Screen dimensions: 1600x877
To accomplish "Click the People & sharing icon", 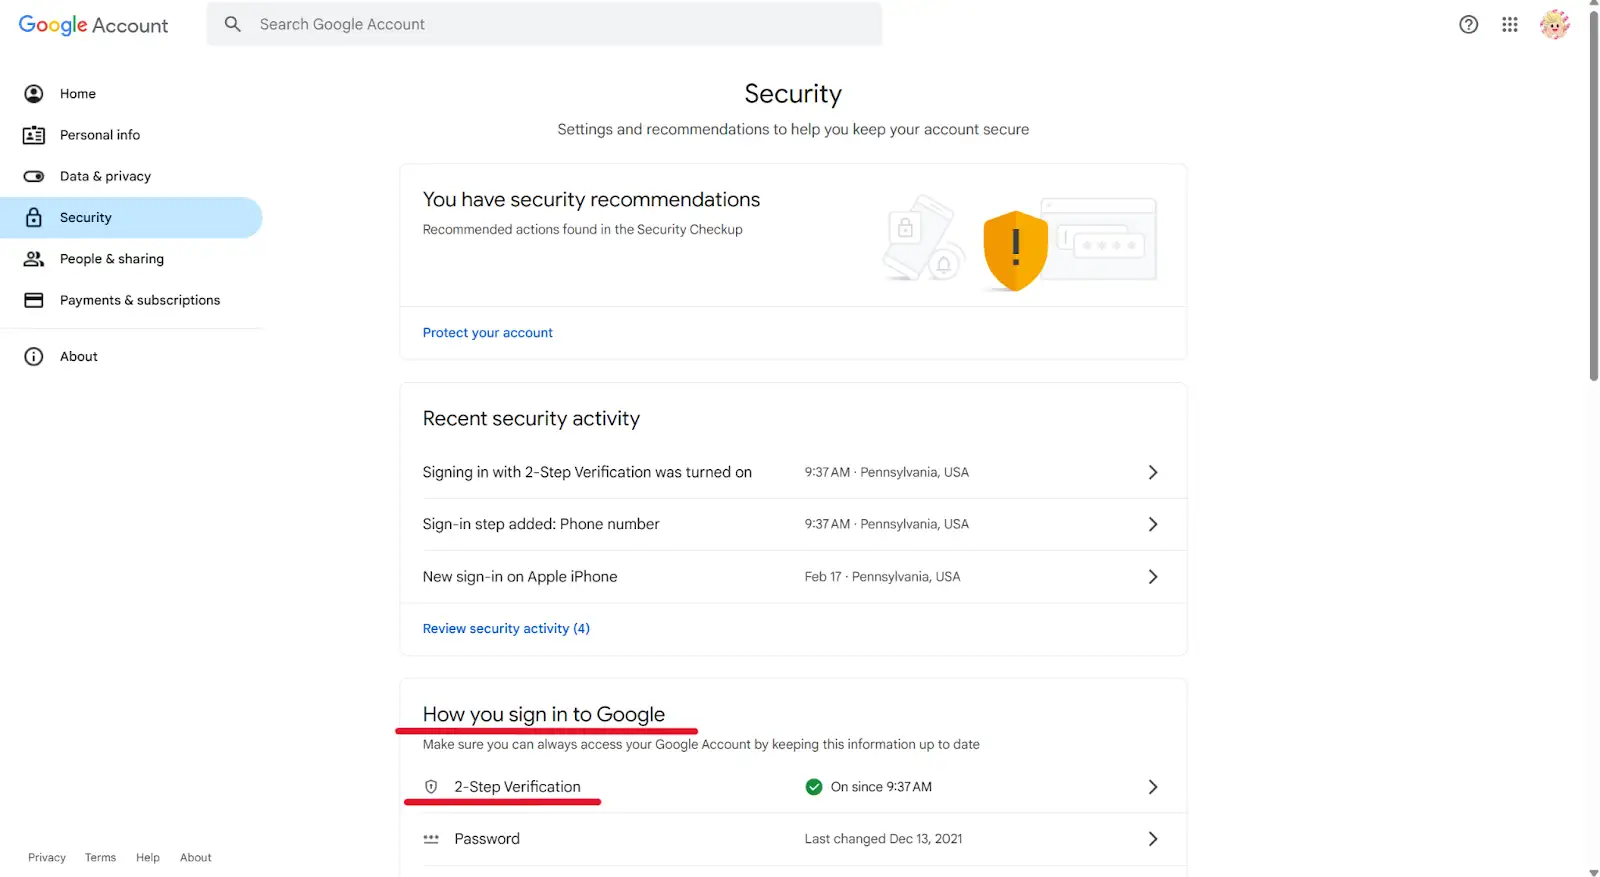I will pyautogui.click(x=34, y=259).
